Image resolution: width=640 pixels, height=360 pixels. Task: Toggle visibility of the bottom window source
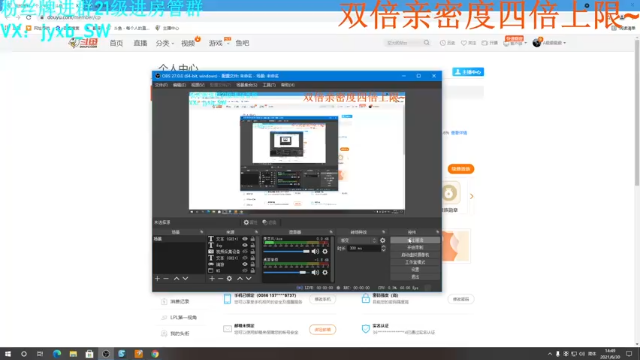(245, 270)
